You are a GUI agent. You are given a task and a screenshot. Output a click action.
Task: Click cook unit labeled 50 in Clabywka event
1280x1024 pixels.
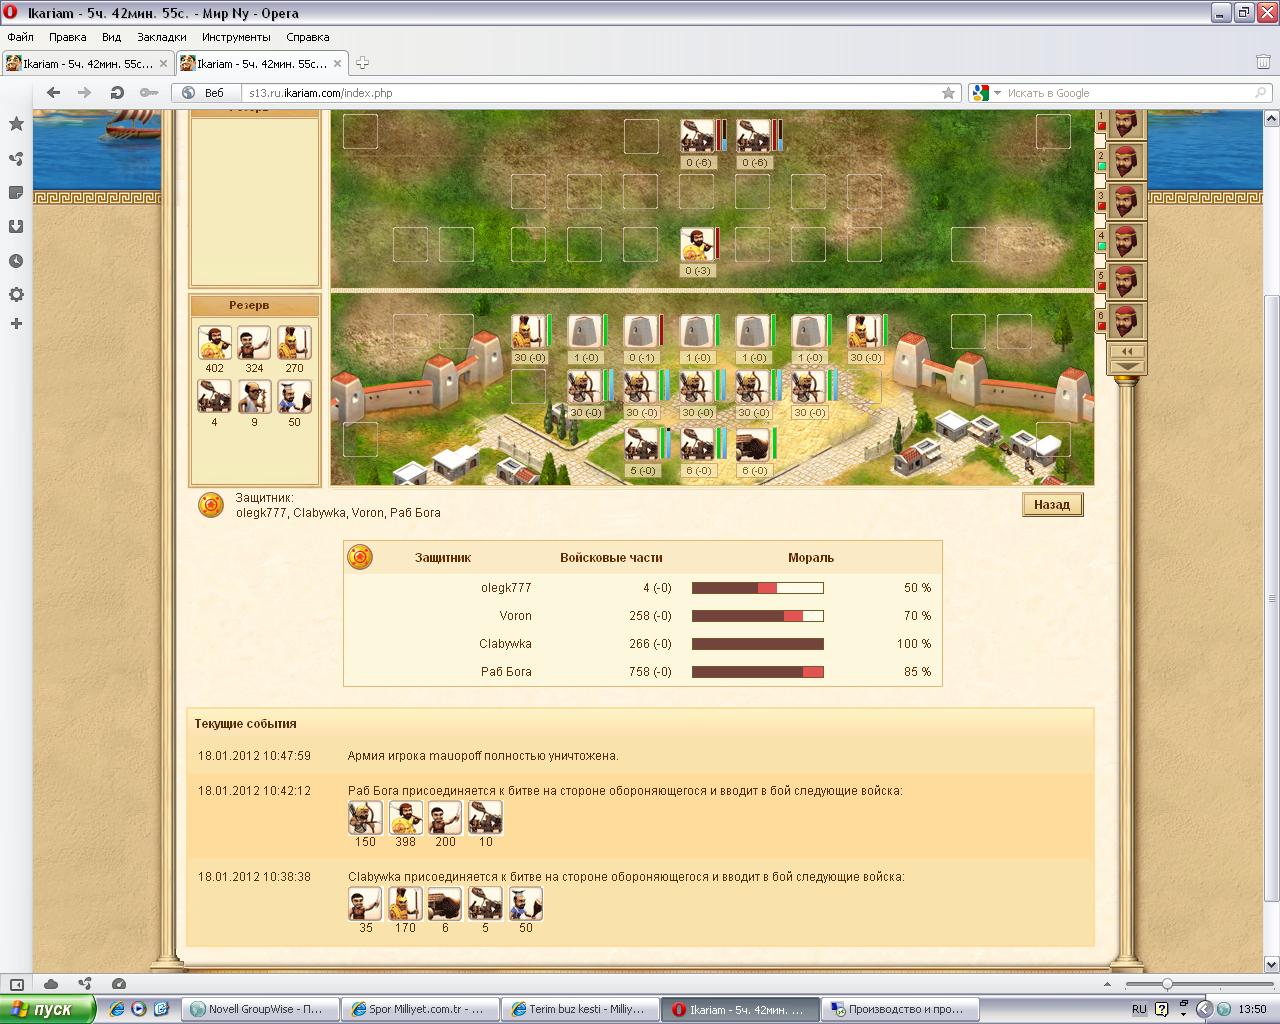(x=525, y=903)
